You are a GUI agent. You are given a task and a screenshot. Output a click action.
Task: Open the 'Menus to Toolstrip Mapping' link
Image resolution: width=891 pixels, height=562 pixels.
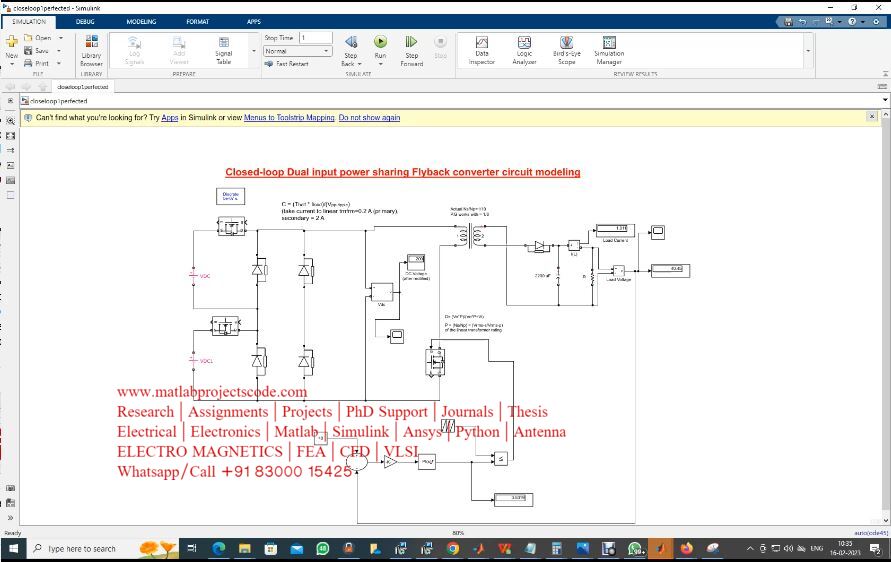point(288,118)
